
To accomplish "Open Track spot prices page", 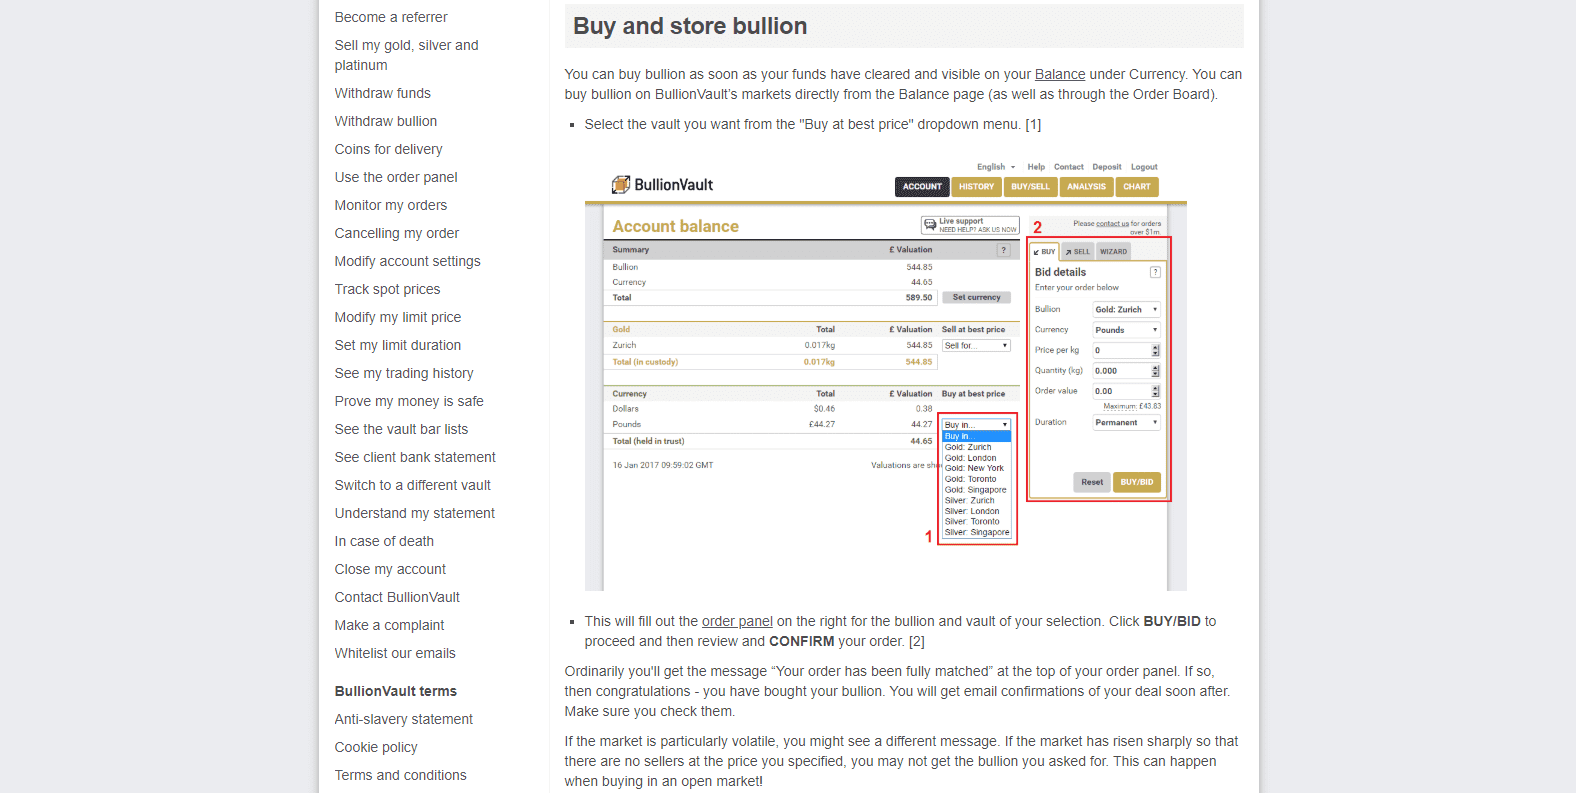I will [387, 289].
